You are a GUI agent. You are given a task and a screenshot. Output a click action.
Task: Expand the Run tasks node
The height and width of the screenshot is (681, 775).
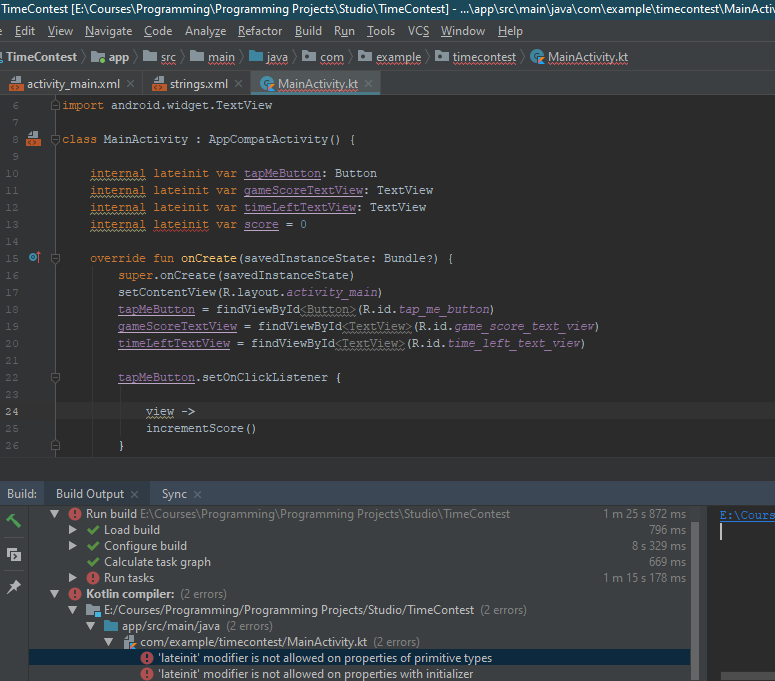point(73,578)
